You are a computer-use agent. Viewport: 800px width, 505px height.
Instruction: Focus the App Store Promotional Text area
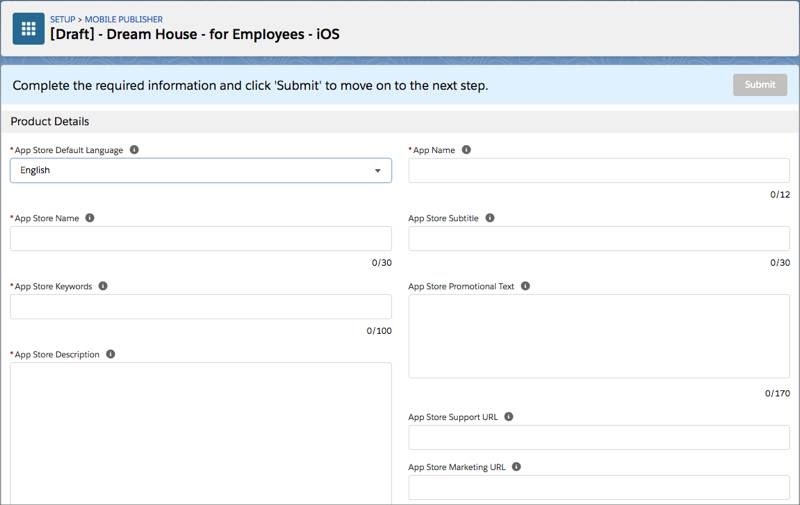coord(598,336)
